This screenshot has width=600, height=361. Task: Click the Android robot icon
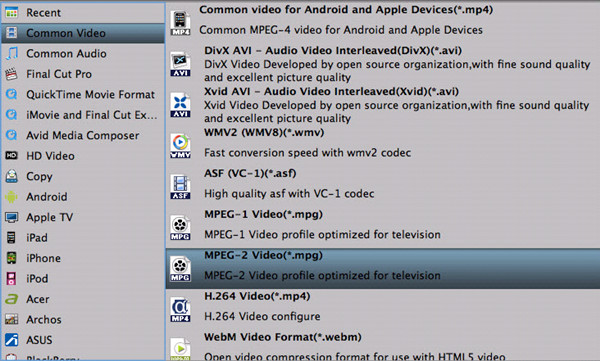point(11,197)
